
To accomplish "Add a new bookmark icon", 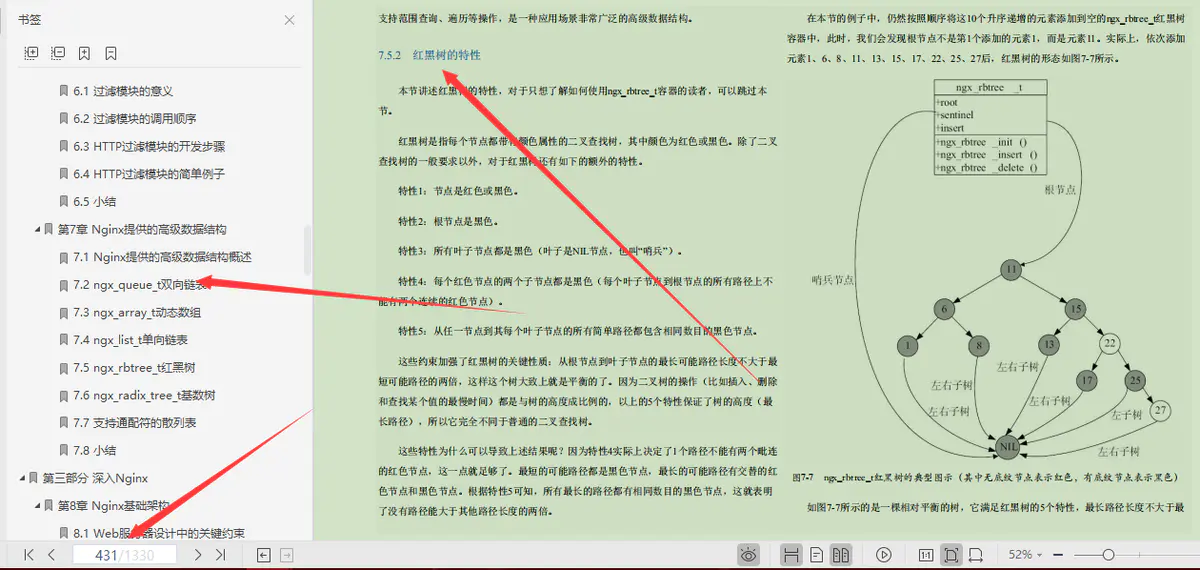I will coord(85,52).
